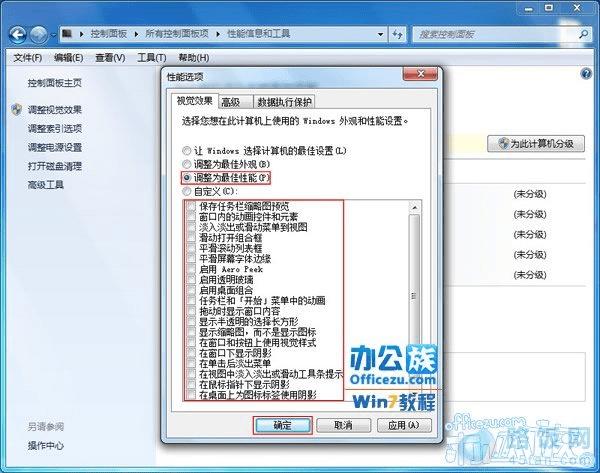The height and width of the screenshot is (473, 600).
Task: Check 淡入淡出或滑动菜单到视图
Action: tap(191, 227)
